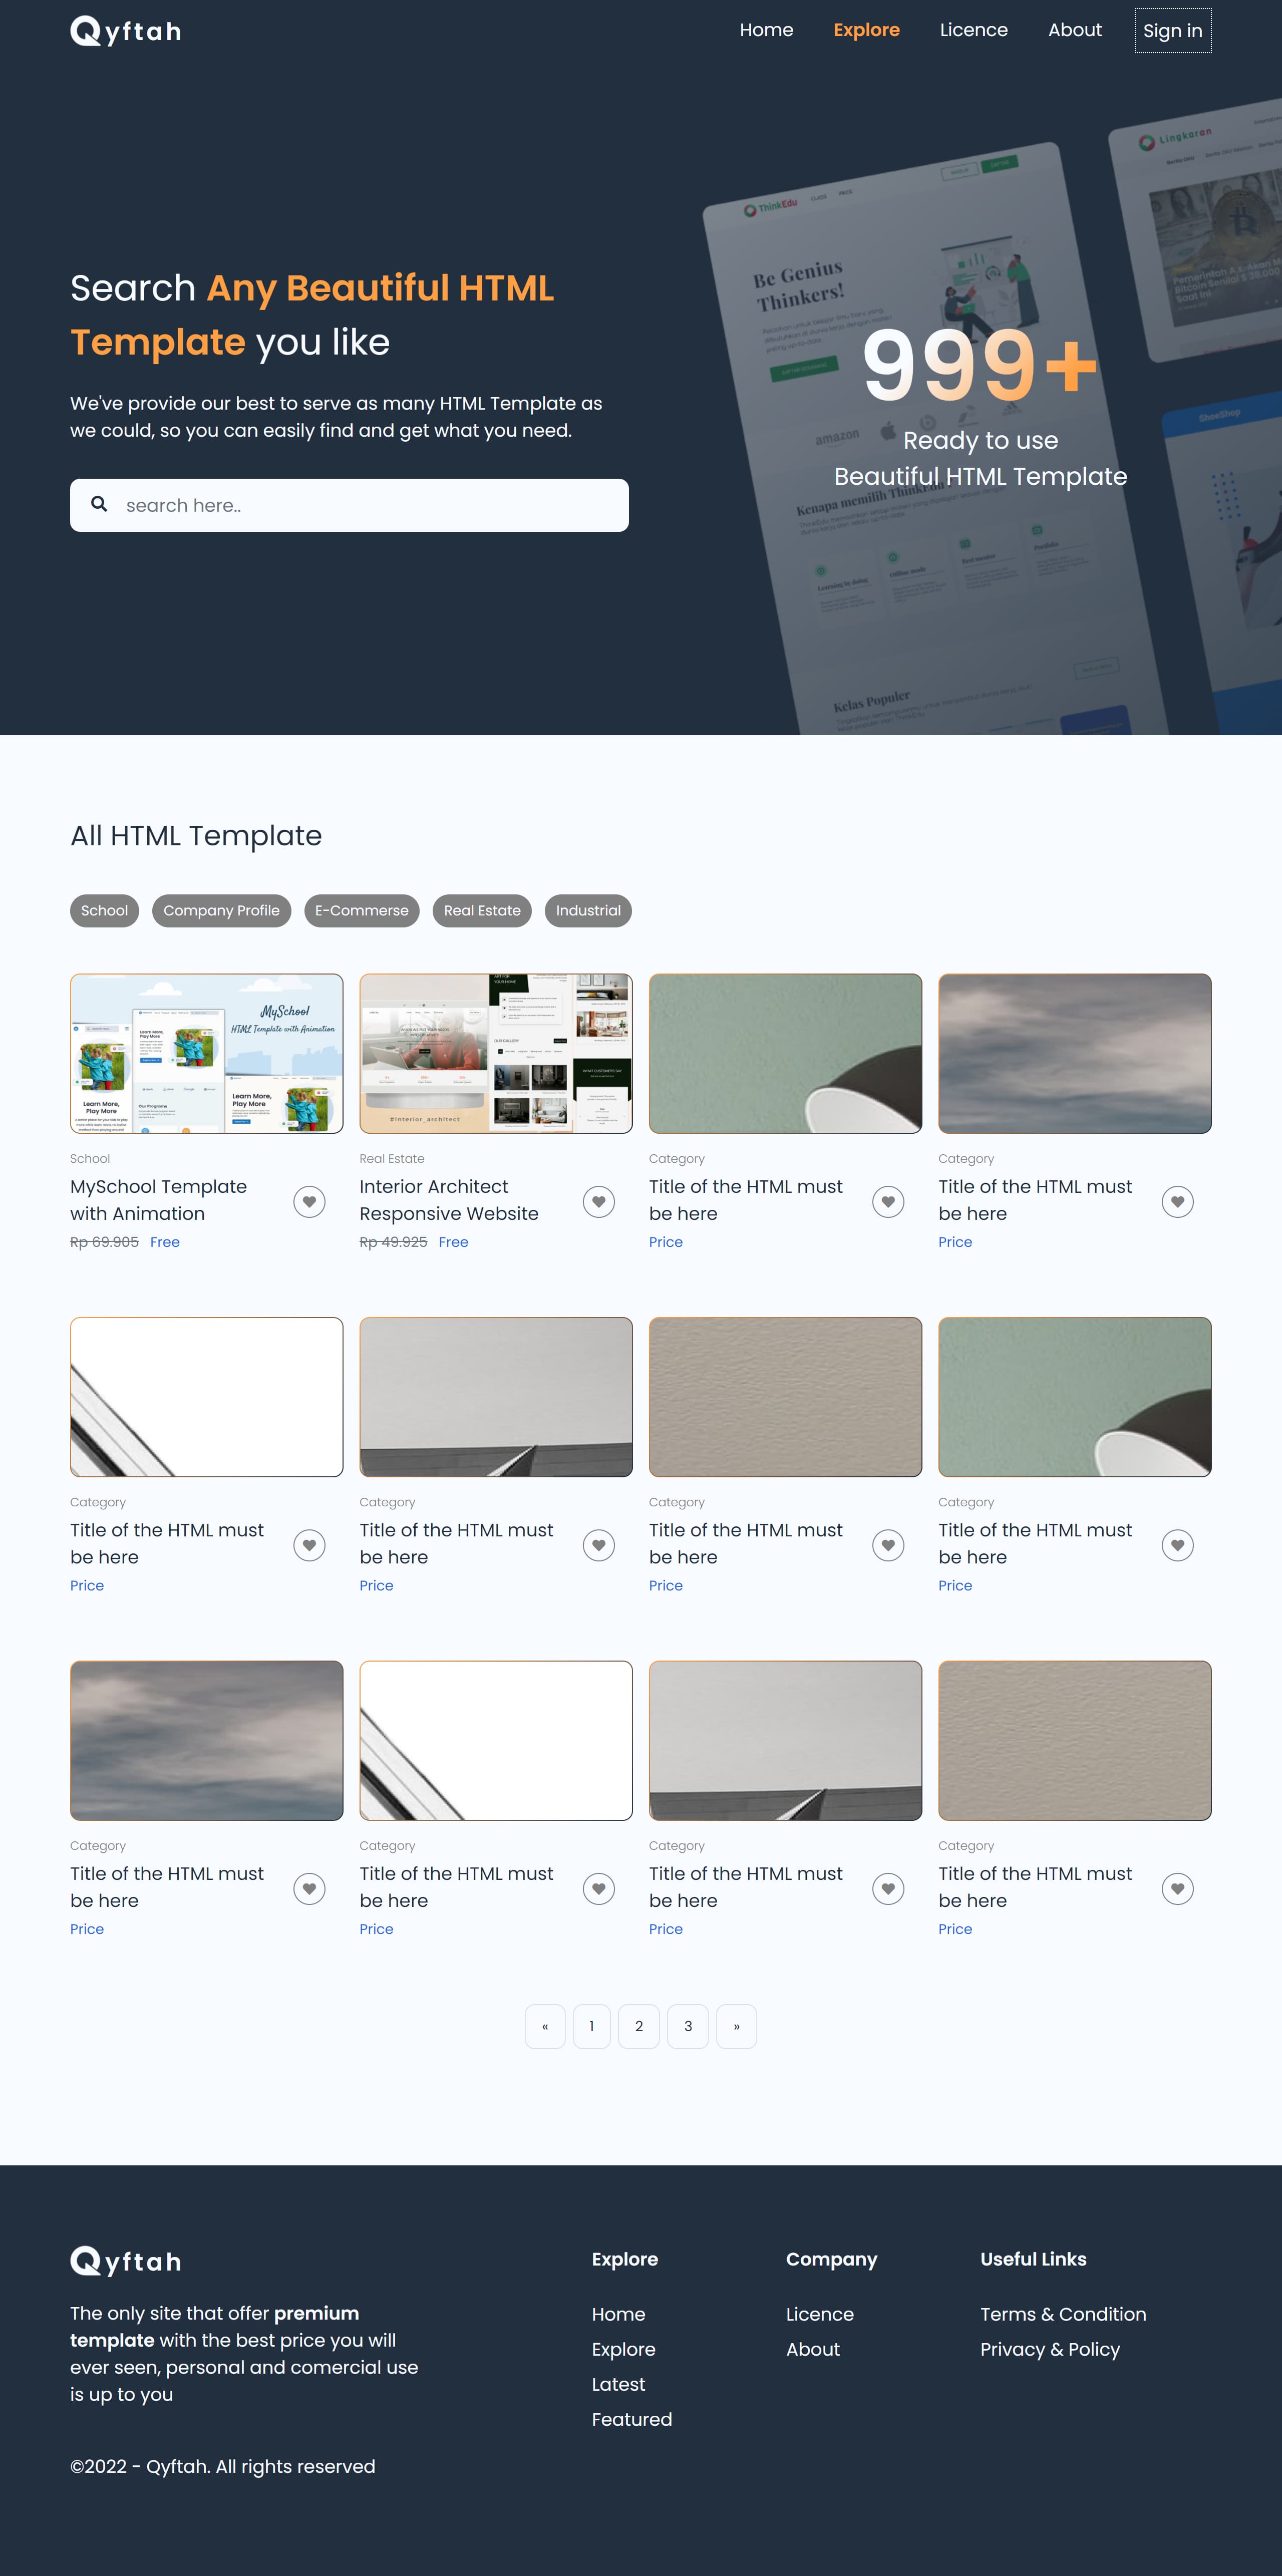The height and width of the screenshot is (2576, 1282).
Task: Filter by the E-Commerse tag
Action: tap(361, 911)
